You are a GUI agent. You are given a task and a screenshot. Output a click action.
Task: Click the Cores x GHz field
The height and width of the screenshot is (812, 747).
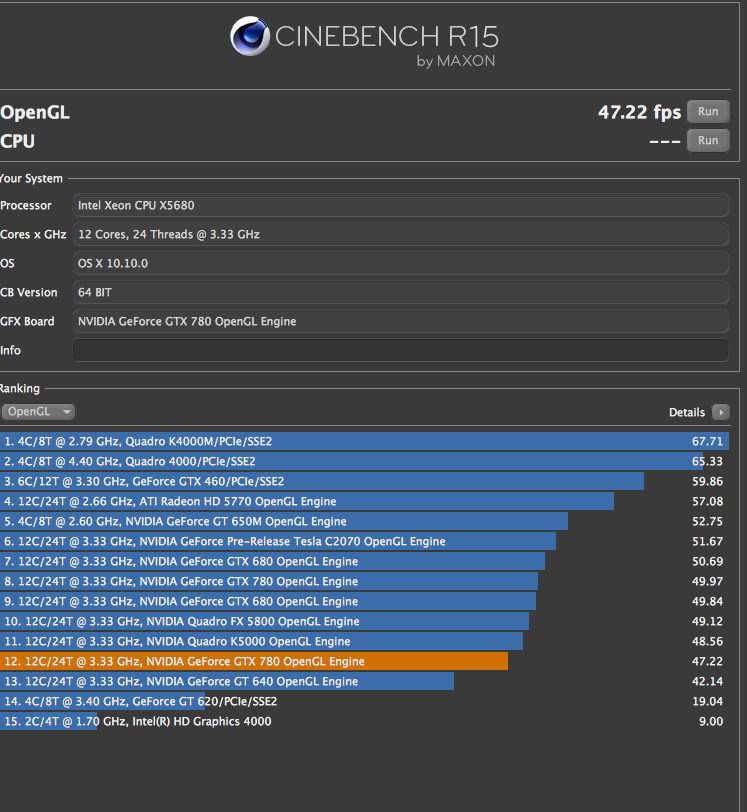[x=400, y=234]
